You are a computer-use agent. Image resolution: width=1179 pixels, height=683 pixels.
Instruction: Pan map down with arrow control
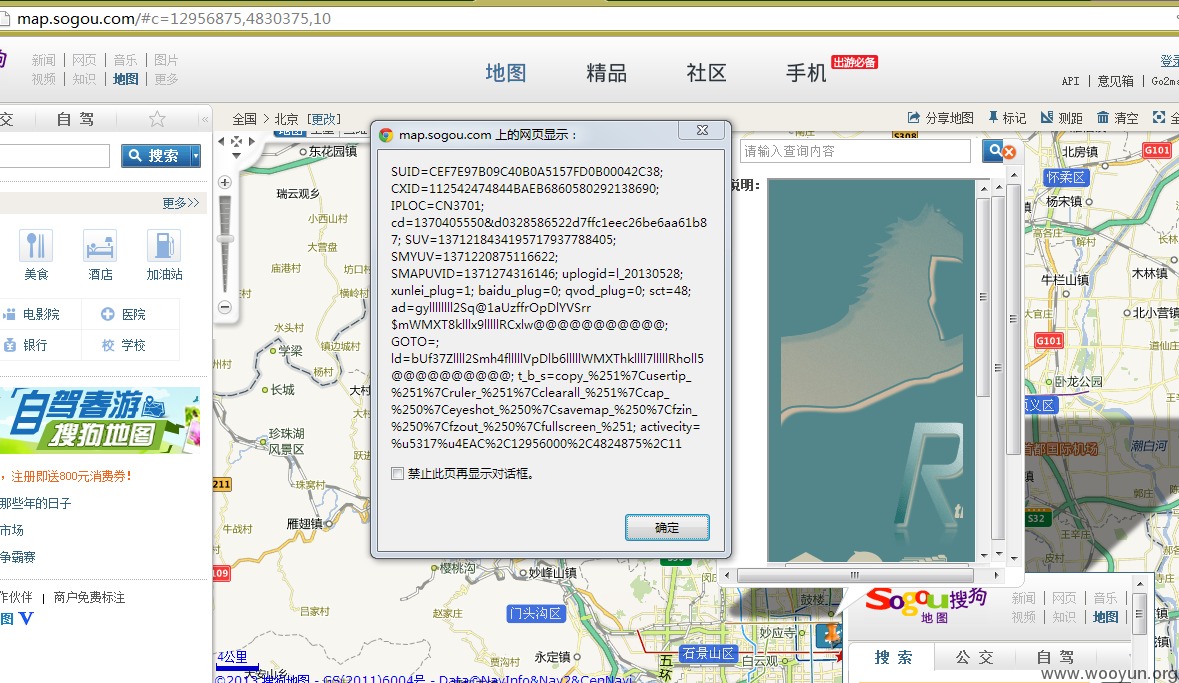click(237, 156)
